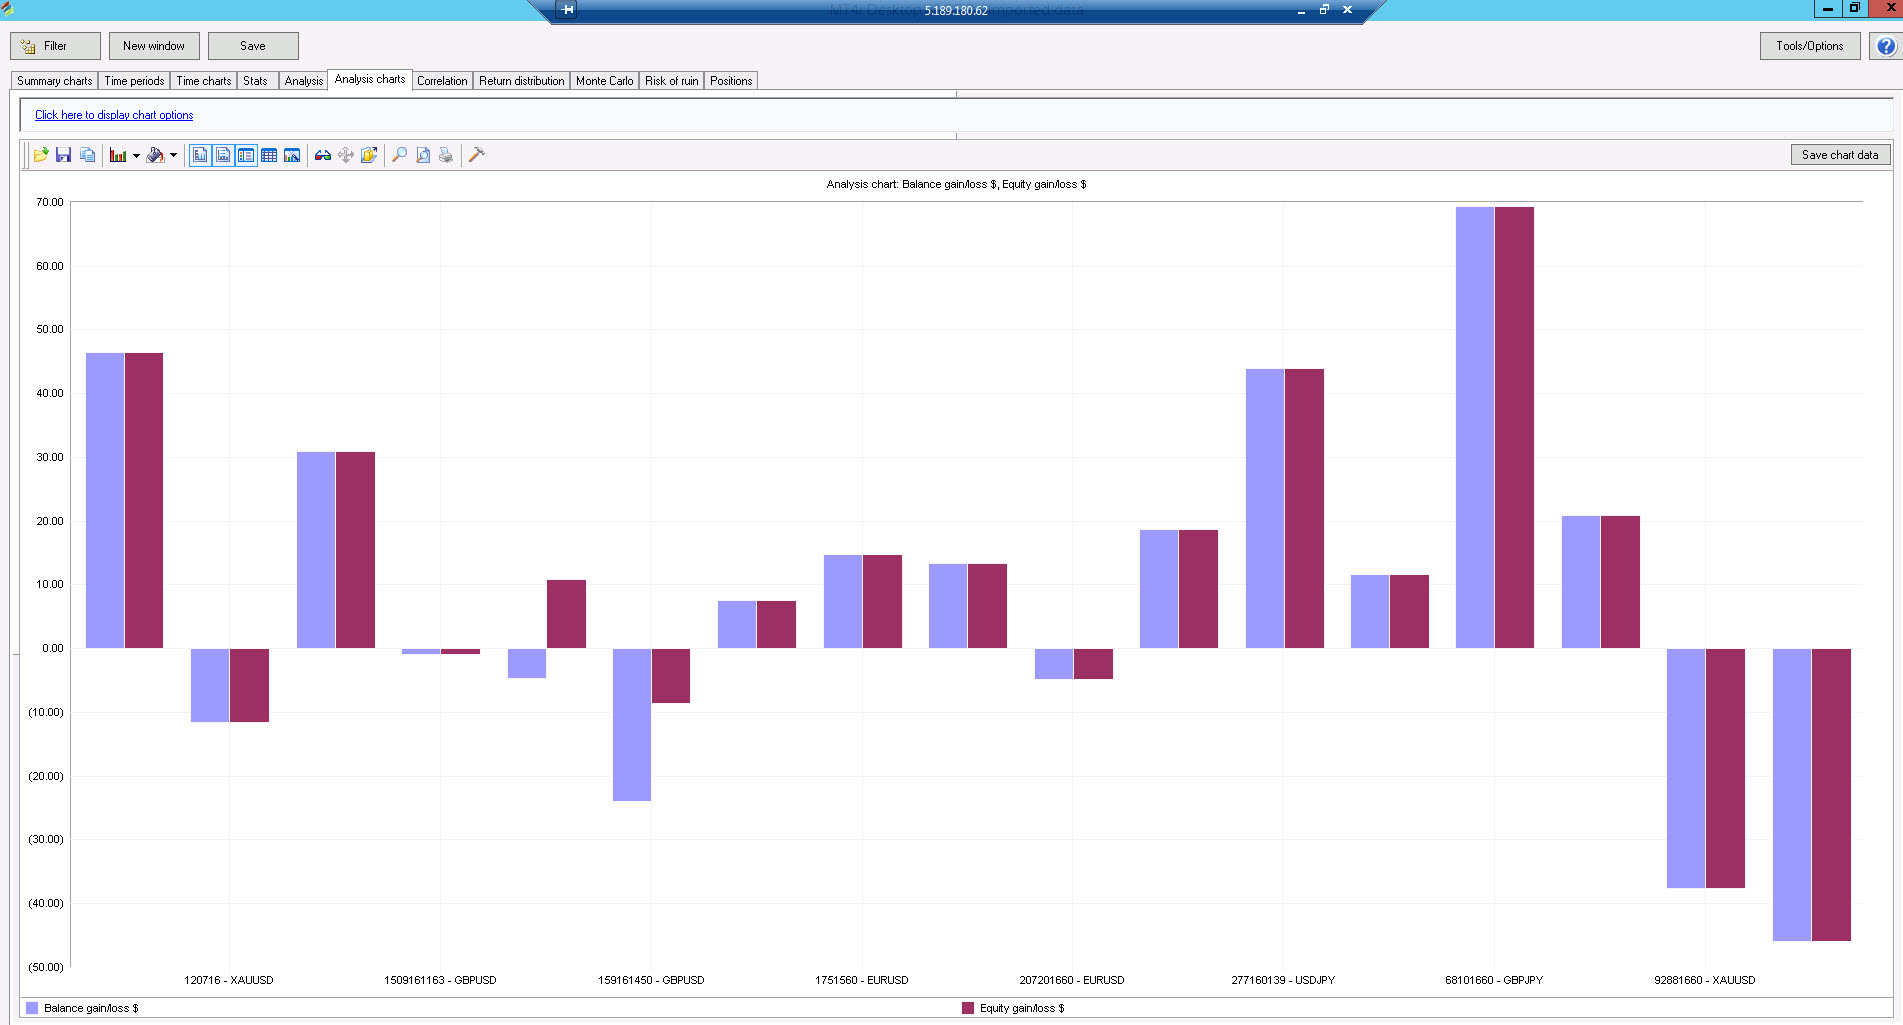Image resolution: width=1903 pixels, height=1025 pixels.
Task: Click the Equity gain/loss legend color swatch
Action: (x=968, y=1008)
